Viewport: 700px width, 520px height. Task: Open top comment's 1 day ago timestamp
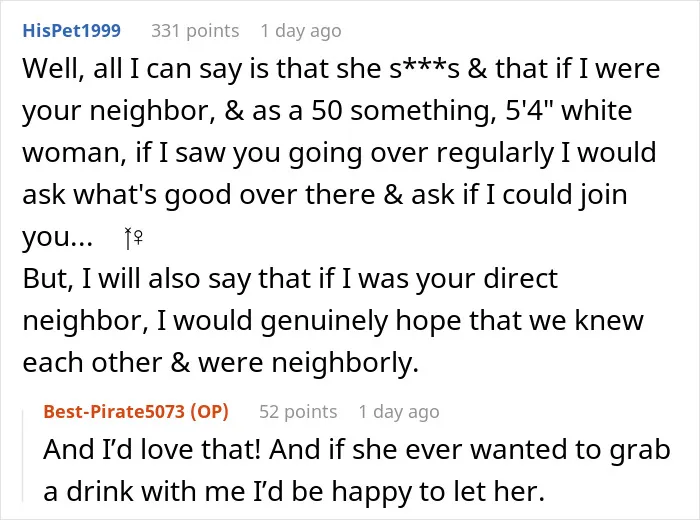(x=301, y=31)
